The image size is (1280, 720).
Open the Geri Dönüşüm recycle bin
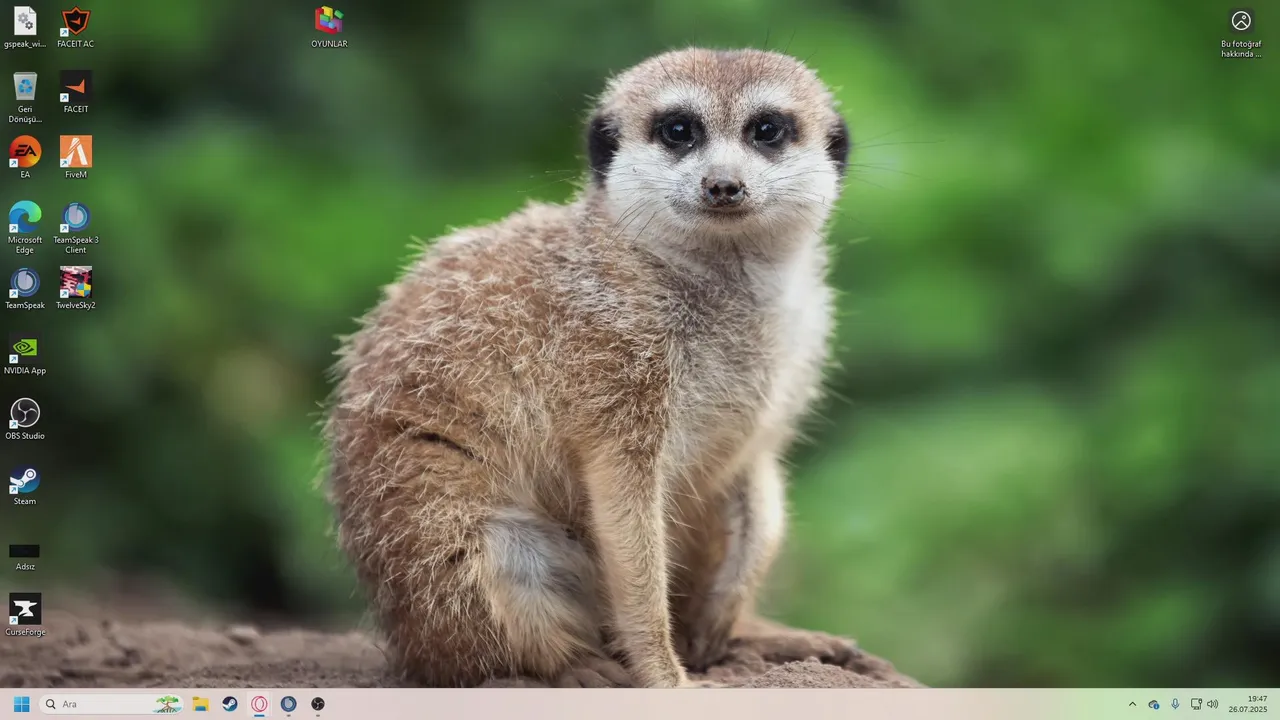(25, 97)
